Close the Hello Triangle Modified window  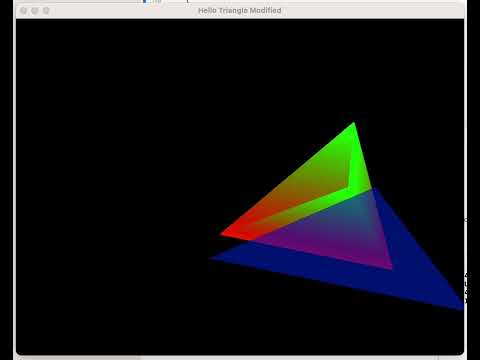point(24,11)
